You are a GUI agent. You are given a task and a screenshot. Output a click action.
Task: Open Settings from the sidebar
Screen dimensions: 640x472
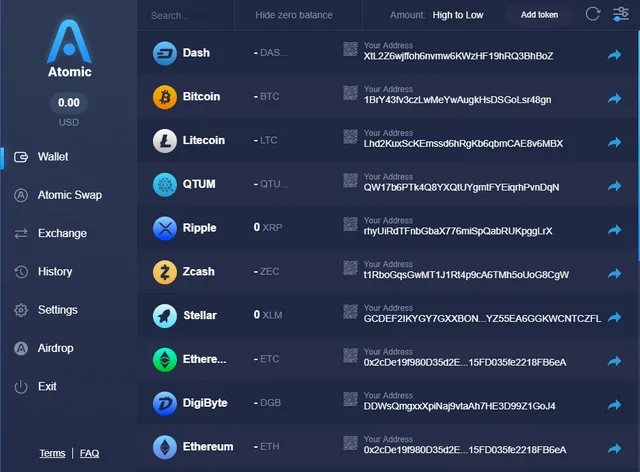tap(45, 310)
